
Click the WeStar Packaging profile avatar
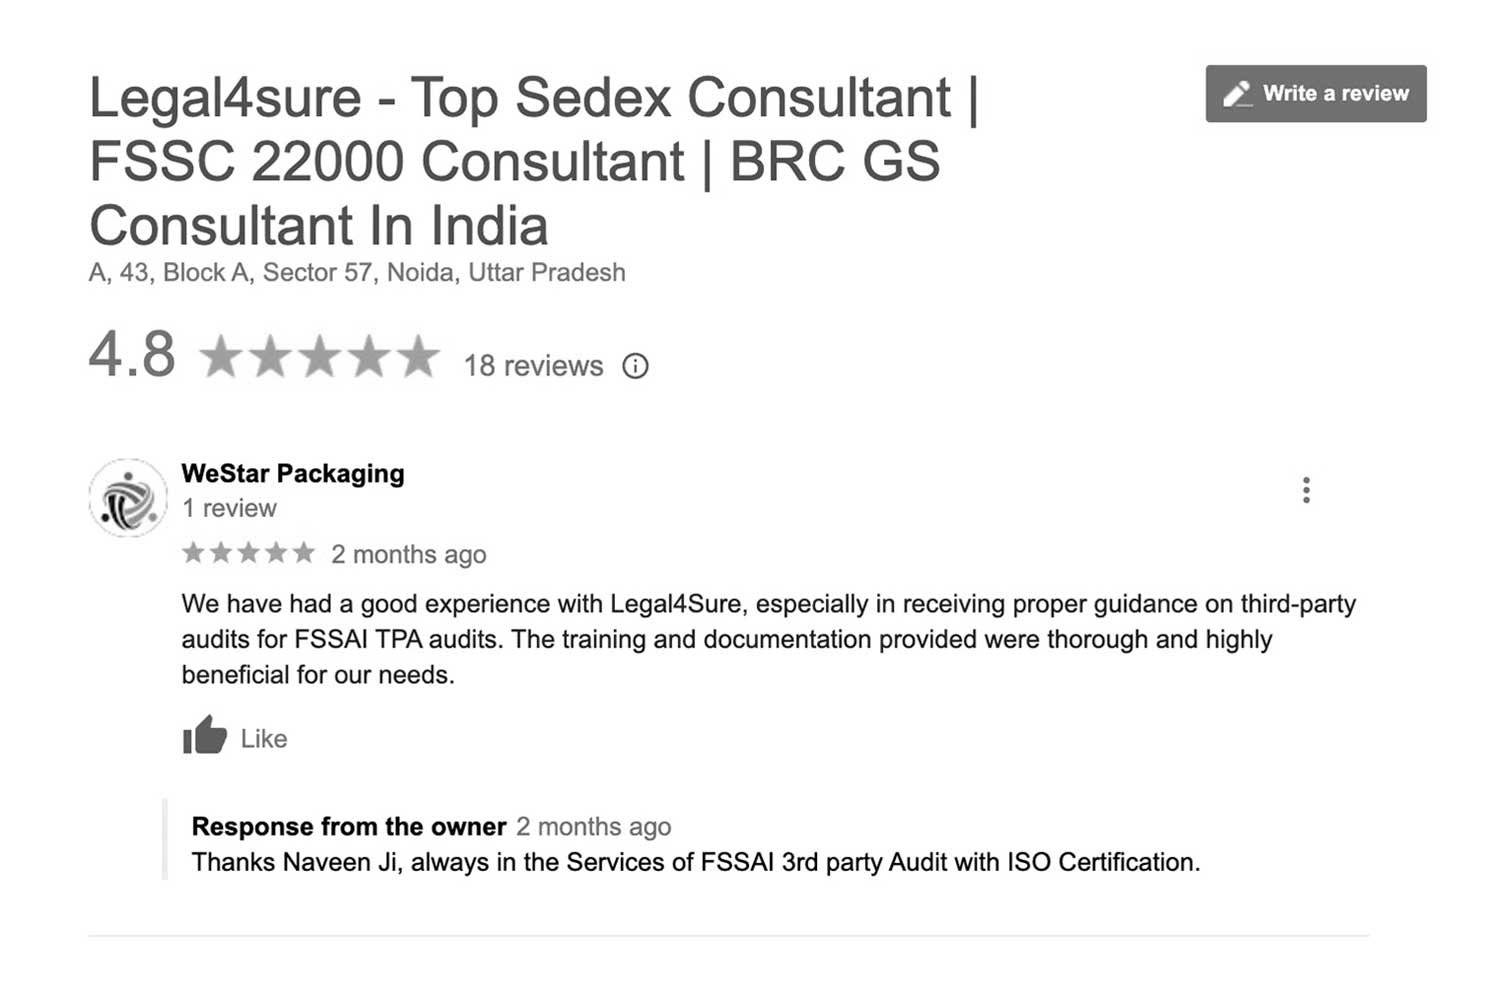[x=128, y=498]
